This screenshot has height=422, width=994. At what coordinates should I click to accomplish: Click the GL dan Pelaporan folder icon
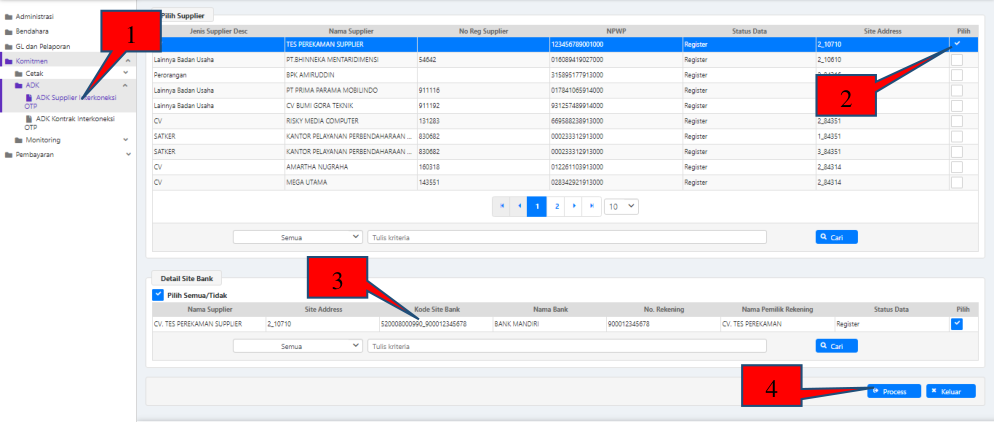click(8, 46)
